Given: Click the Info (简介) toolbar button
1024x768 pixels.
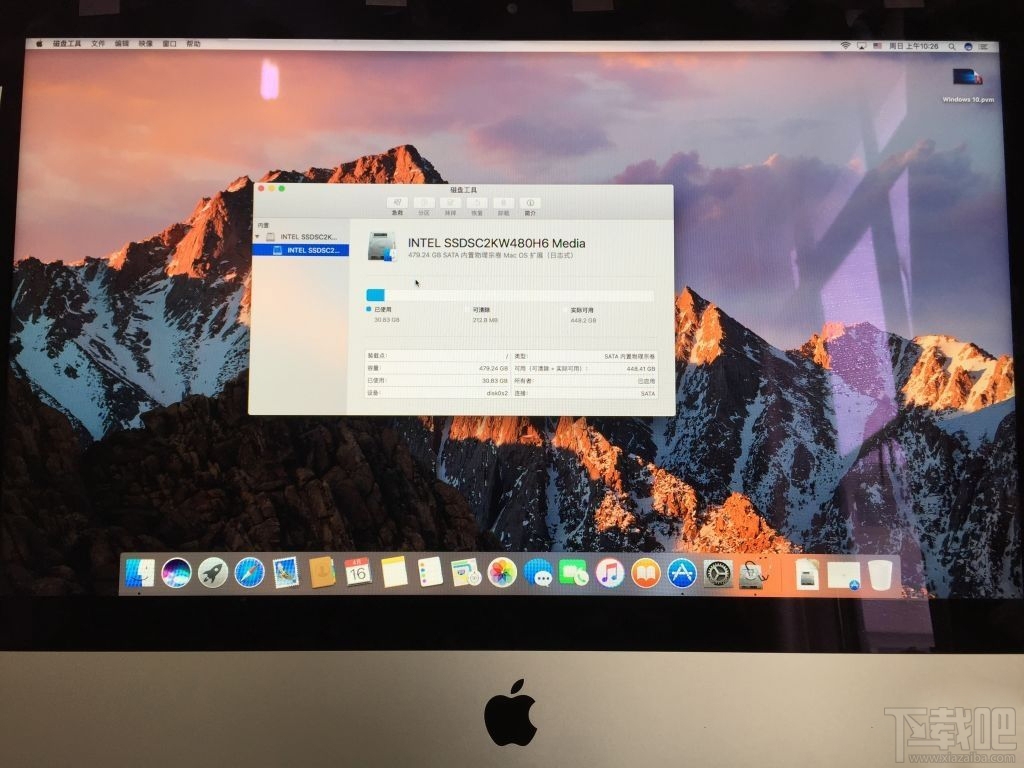Looking at the screenshot, I should pyautogui.click(x=530, y=204).
